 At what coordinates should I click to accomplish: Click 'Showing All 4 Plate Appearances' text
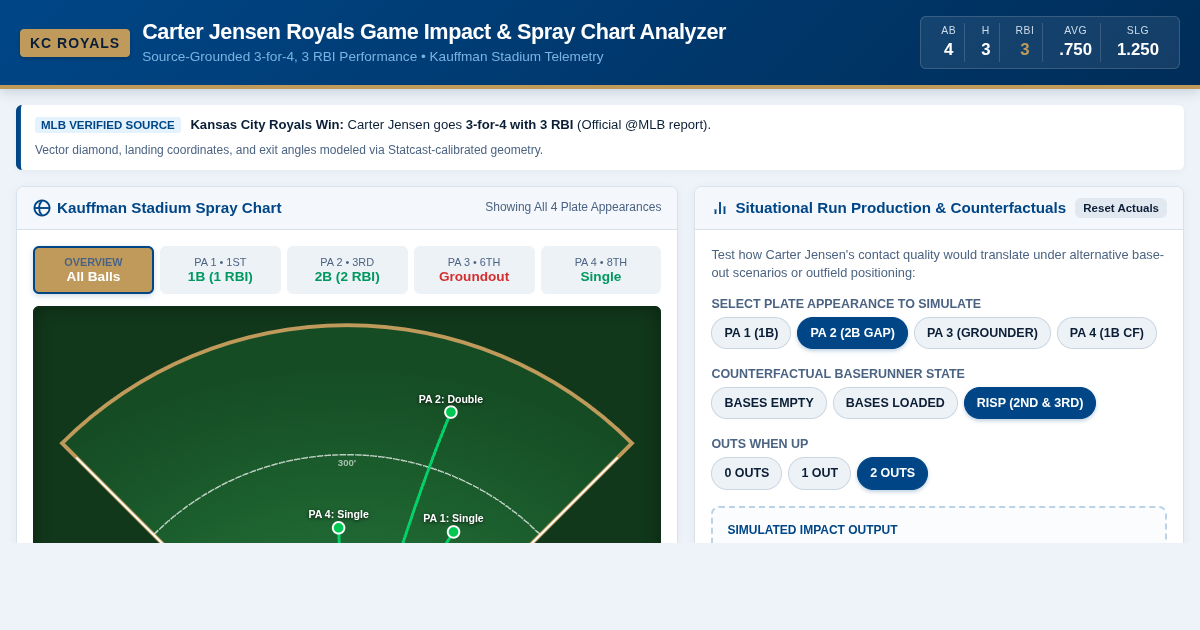click(x=573, y=207)
